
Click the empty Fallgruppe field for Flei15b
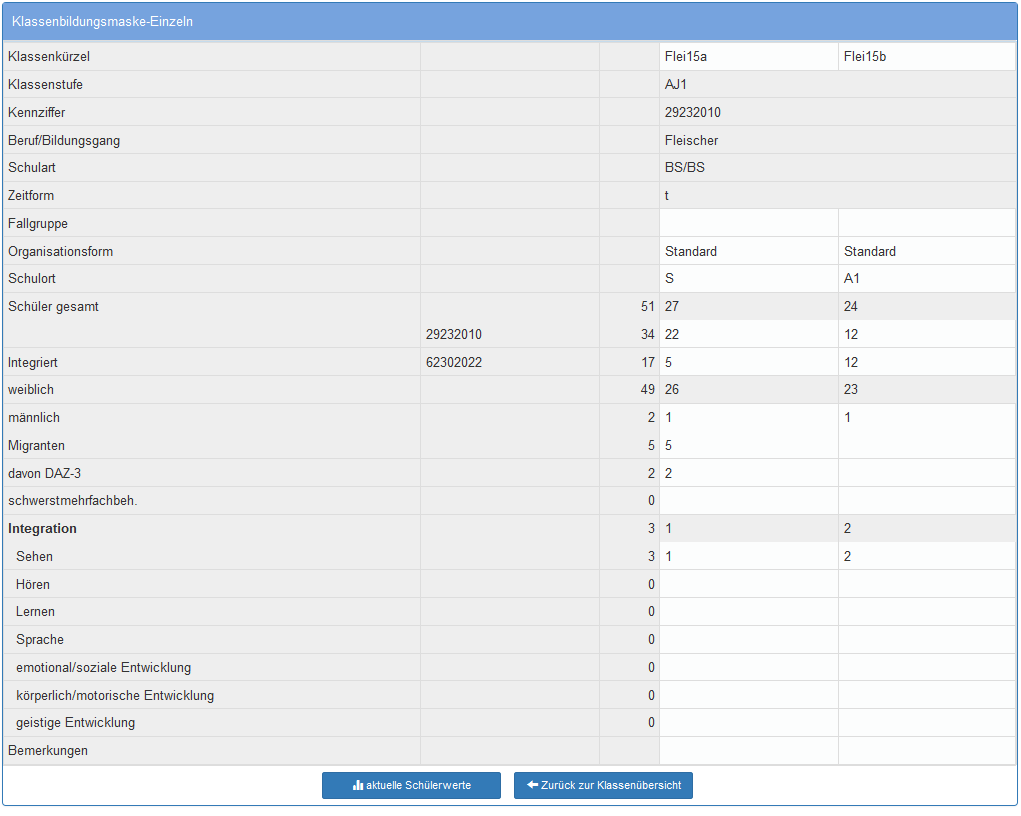[x=926, y=224]
